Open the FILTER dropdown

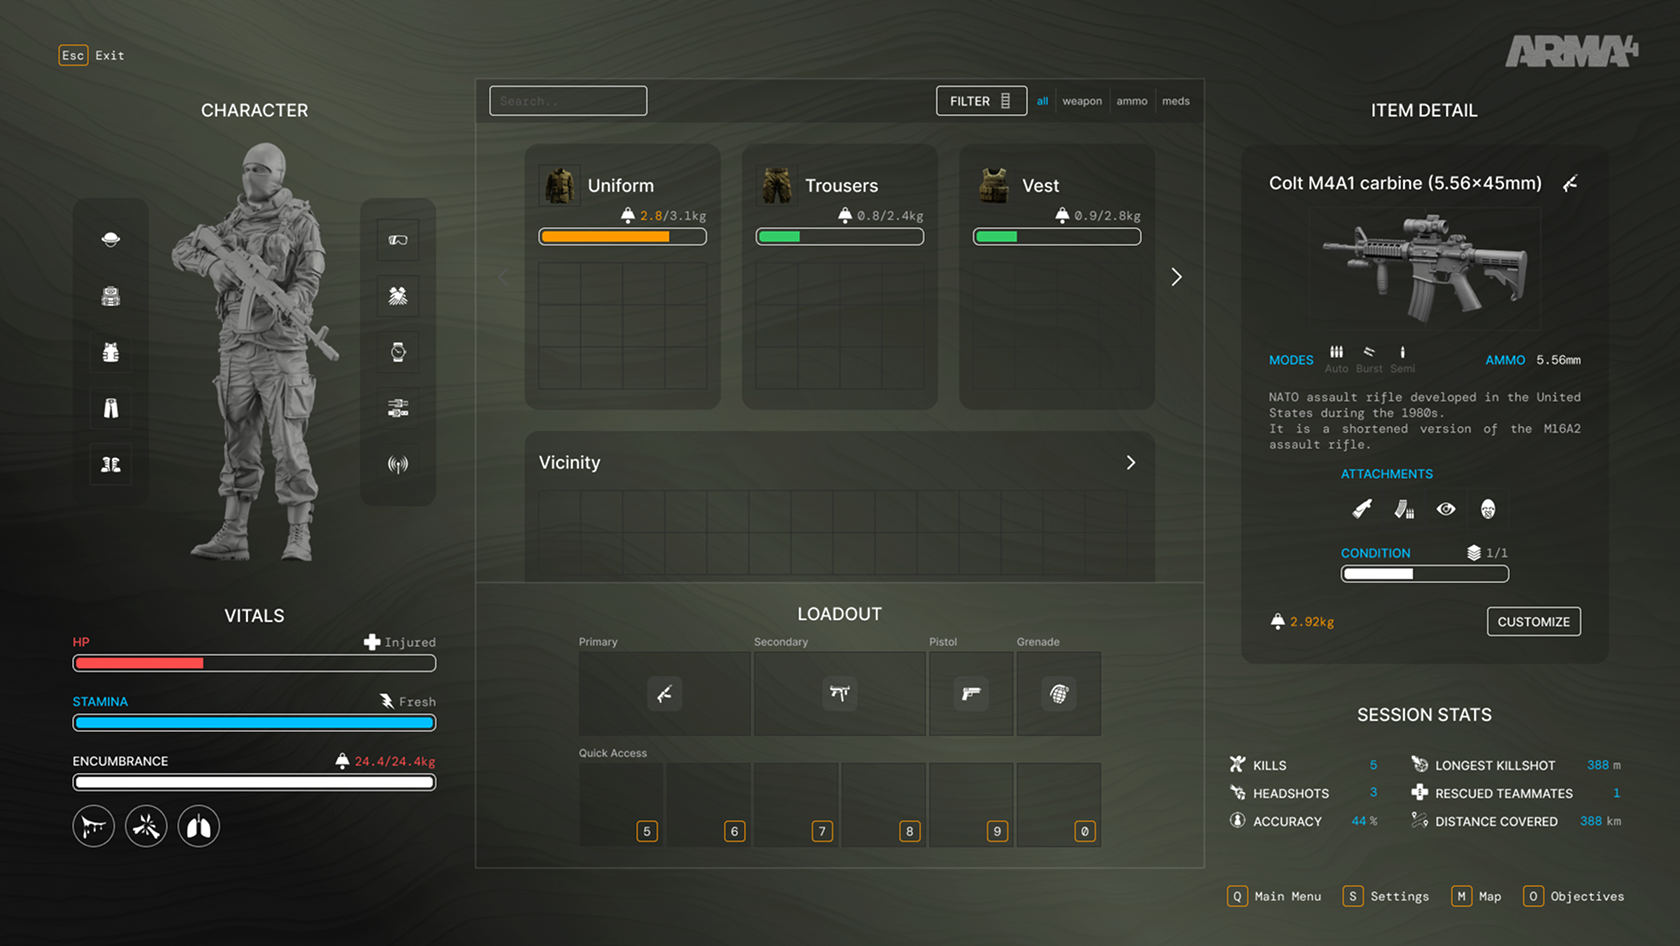(981, 101)
